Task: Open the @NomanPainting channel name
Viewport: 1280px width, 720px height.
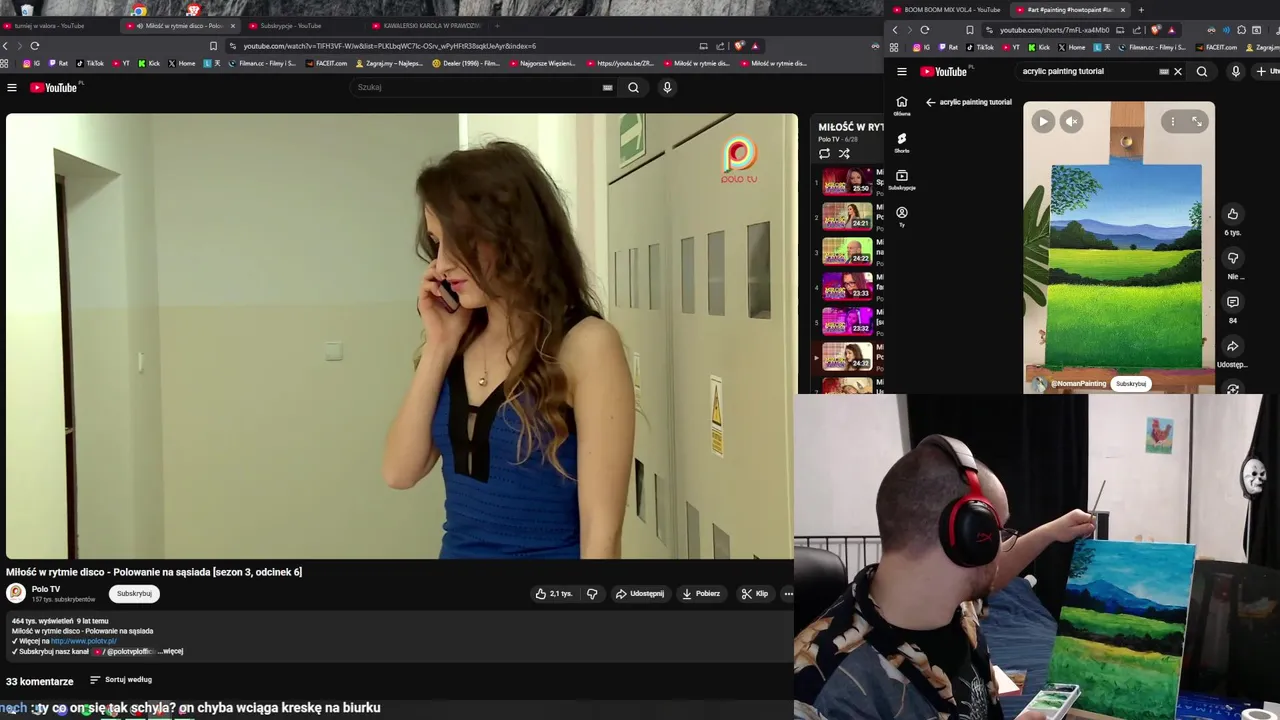Action: point(1078,384)
